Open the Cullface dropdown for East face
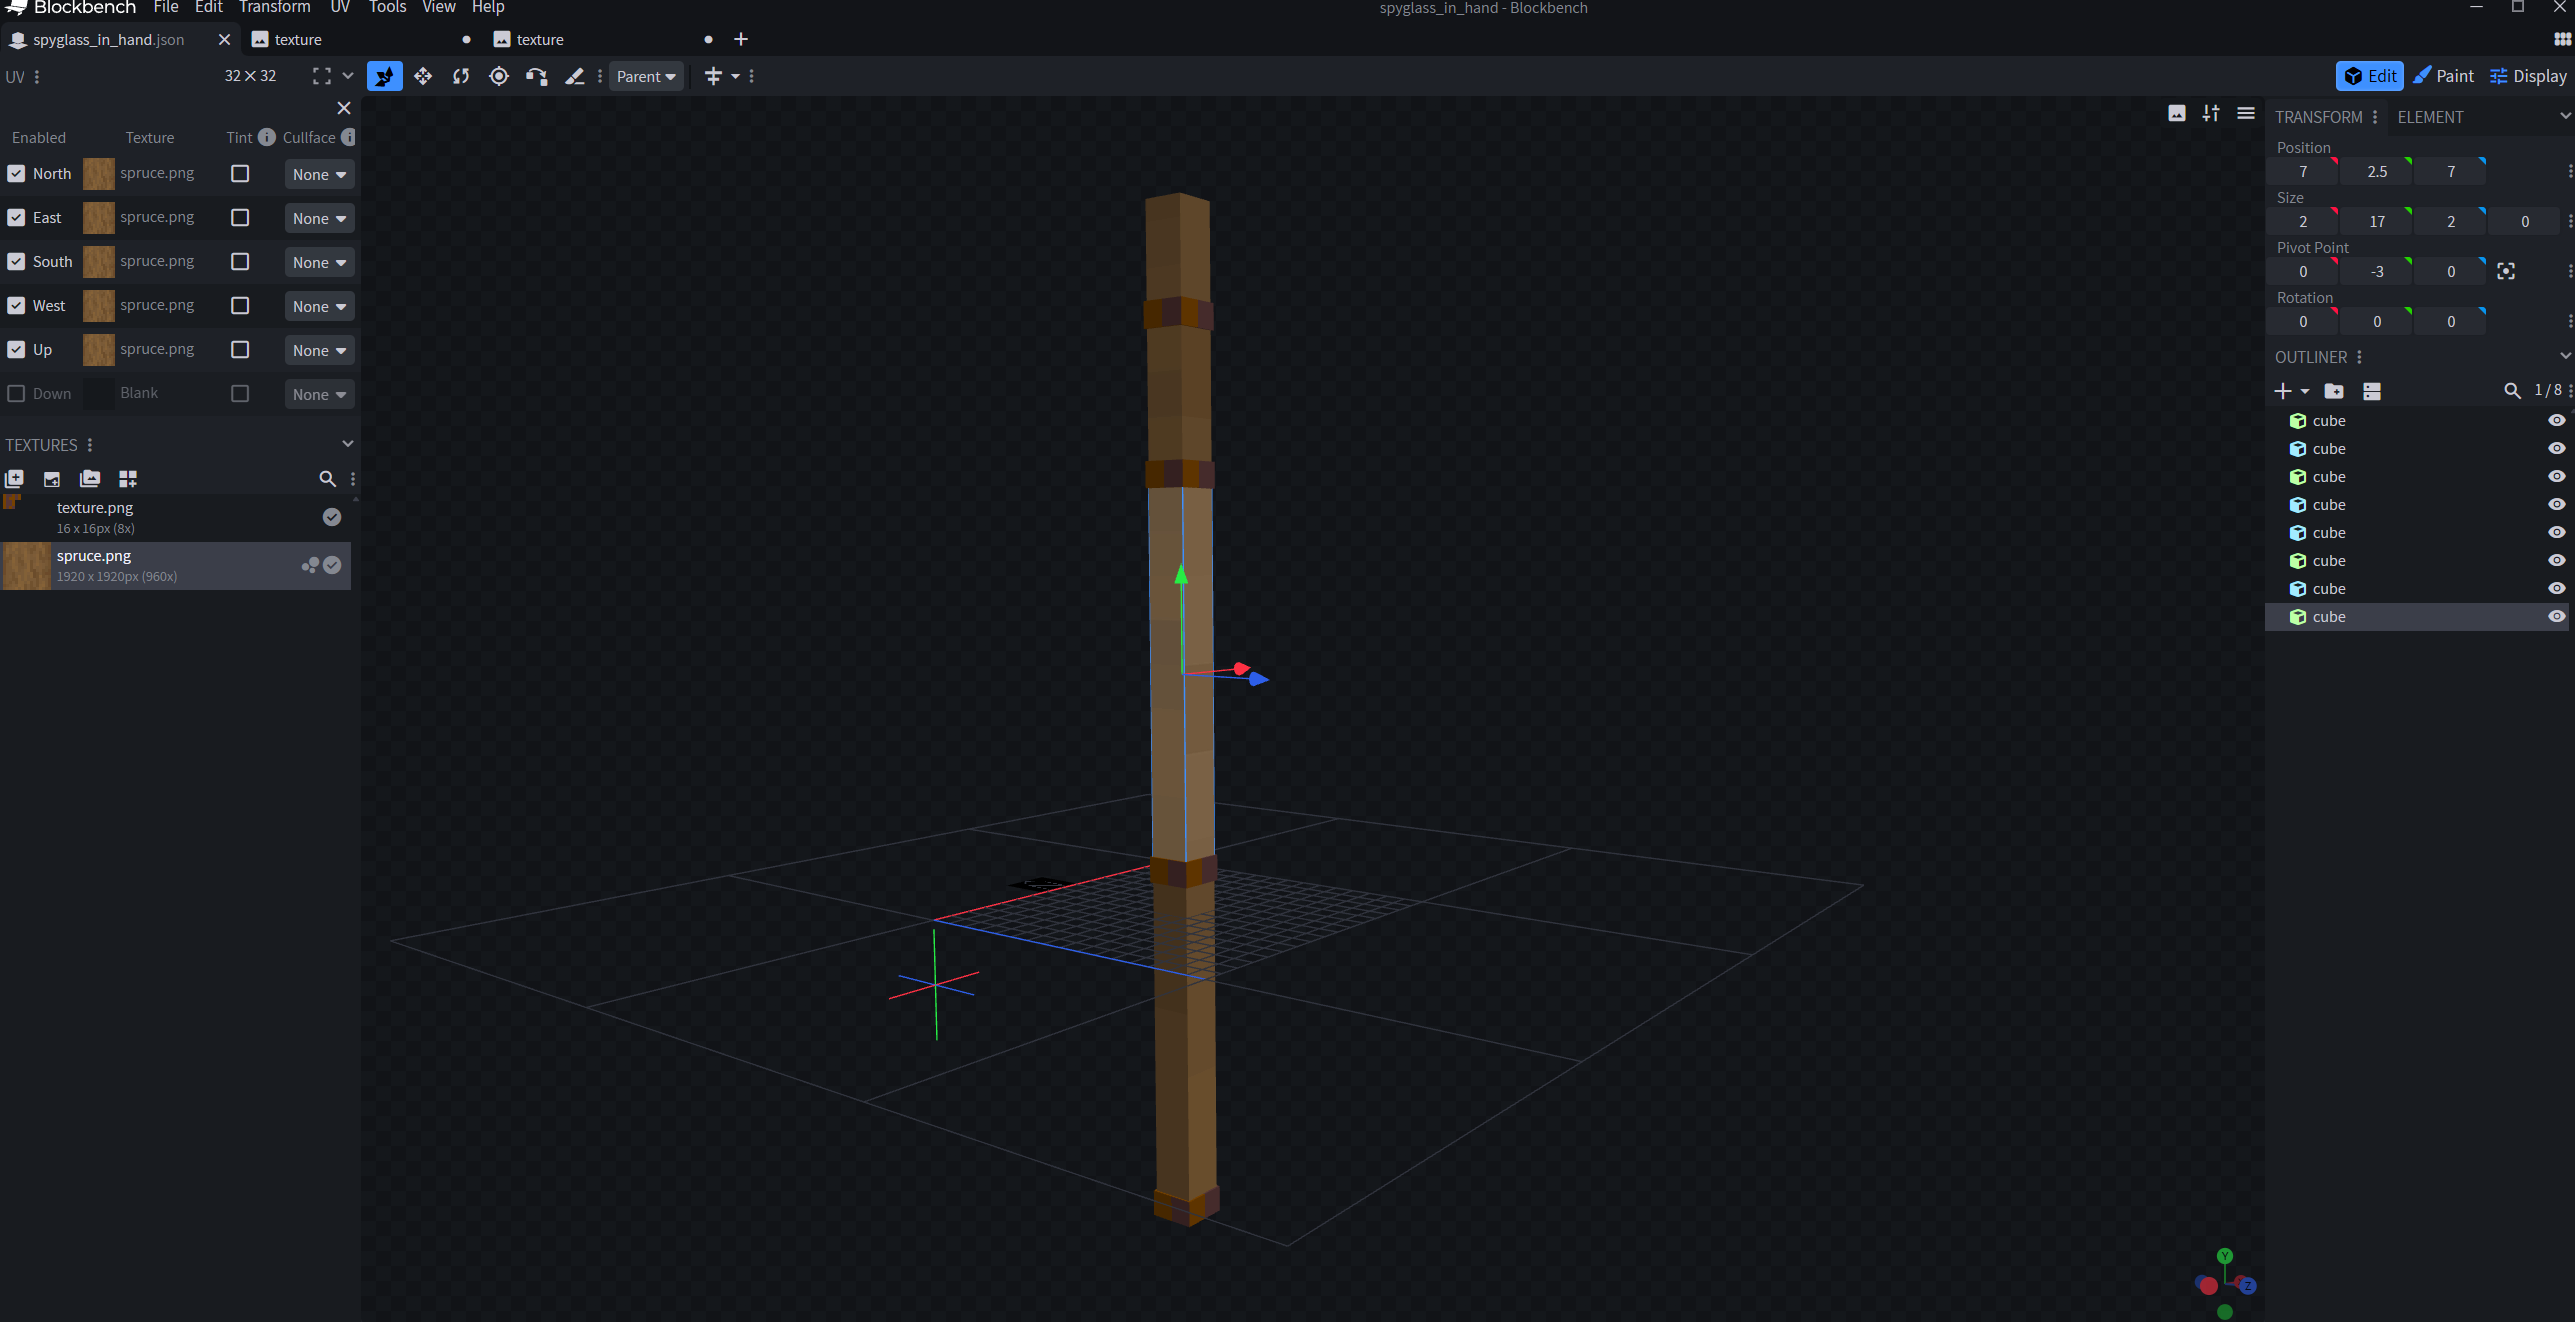The width and height of the screenshot is (2575, 1322). [x=319, y=218]
